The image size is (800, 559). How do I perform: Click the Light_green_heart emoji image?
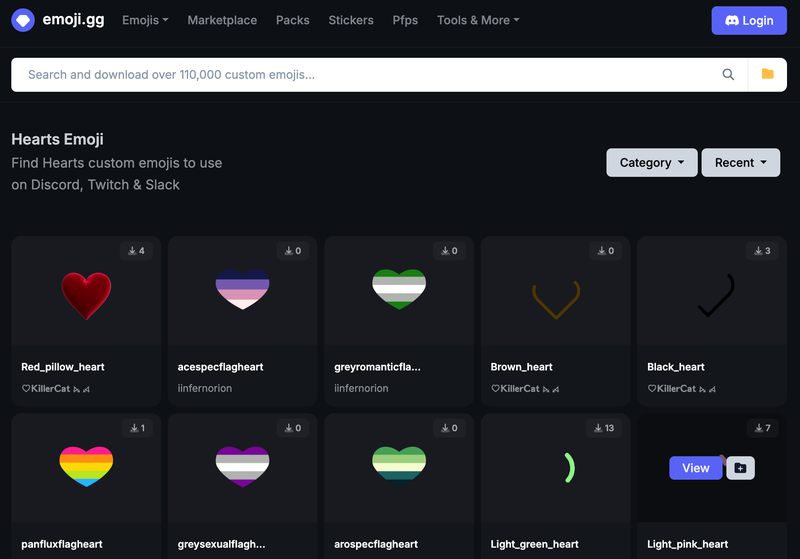click(x=569, y=468)
